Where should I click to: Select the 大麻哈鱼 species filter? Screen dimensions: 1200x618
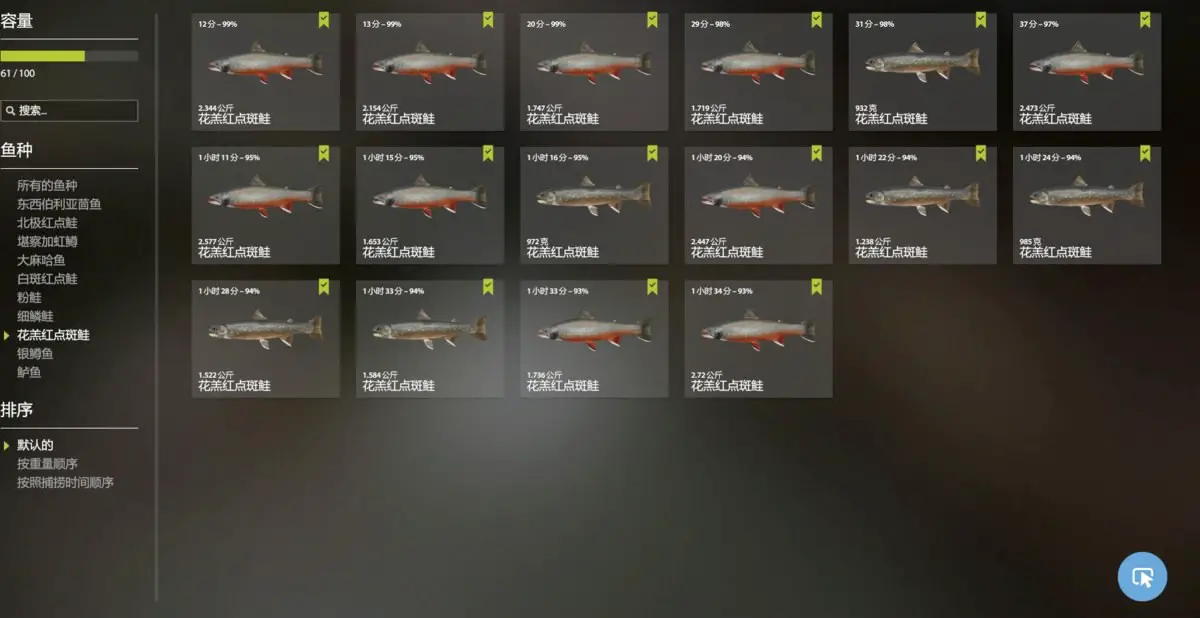tap(41, 260)
